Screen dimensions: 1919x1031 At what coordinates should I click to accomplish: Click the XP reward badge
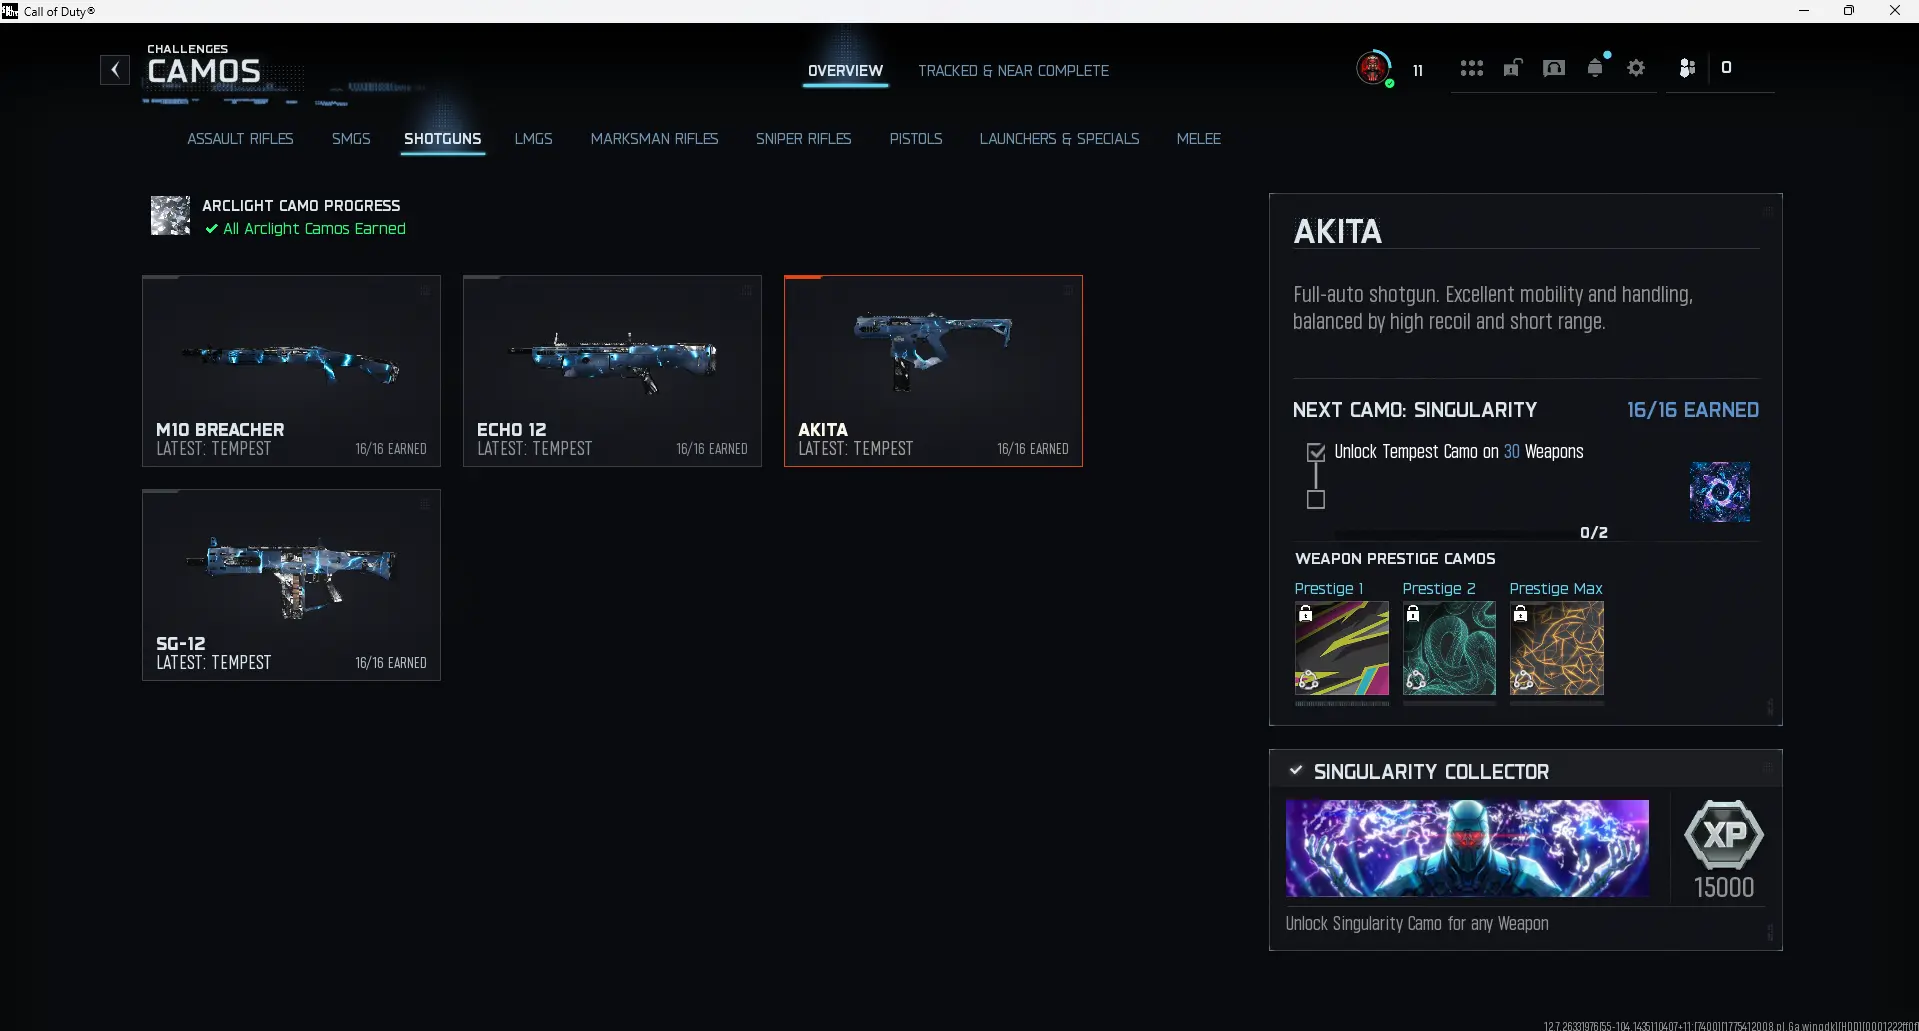(x=1724, y=834)
